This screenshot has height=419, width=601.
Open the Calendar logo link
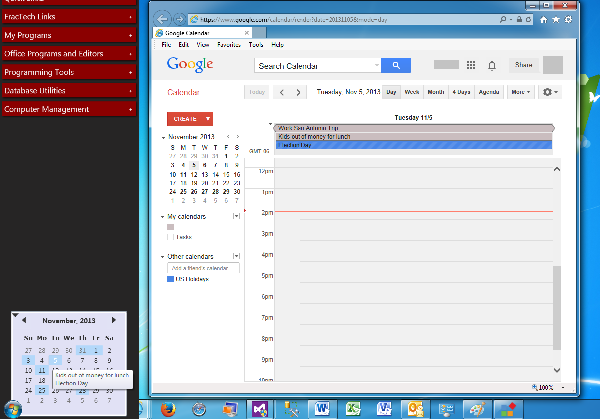(183, 92)
